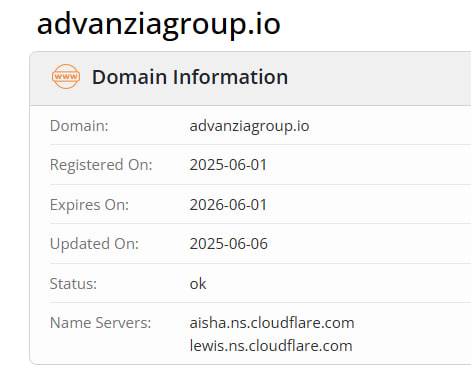
Task: Click the orange www globe icon
Action: click(x=66, y=77)
